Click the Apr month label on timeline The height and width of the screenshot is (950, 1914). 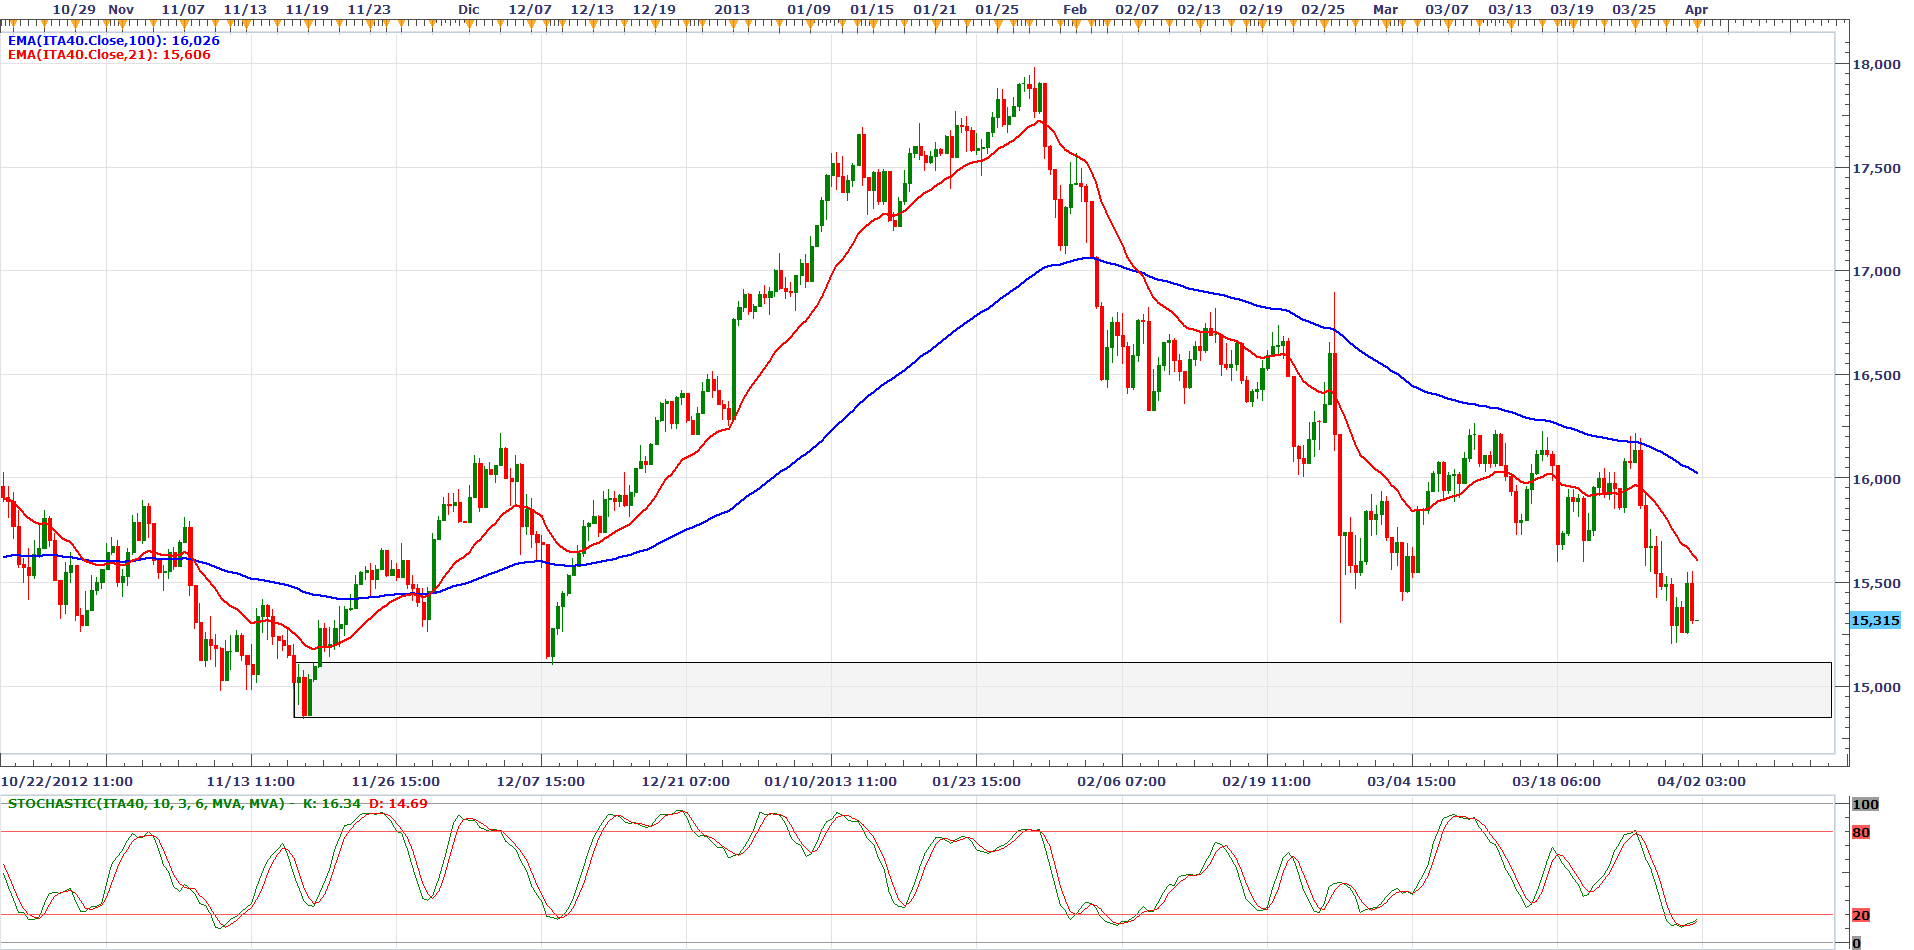pos(1696,9)
